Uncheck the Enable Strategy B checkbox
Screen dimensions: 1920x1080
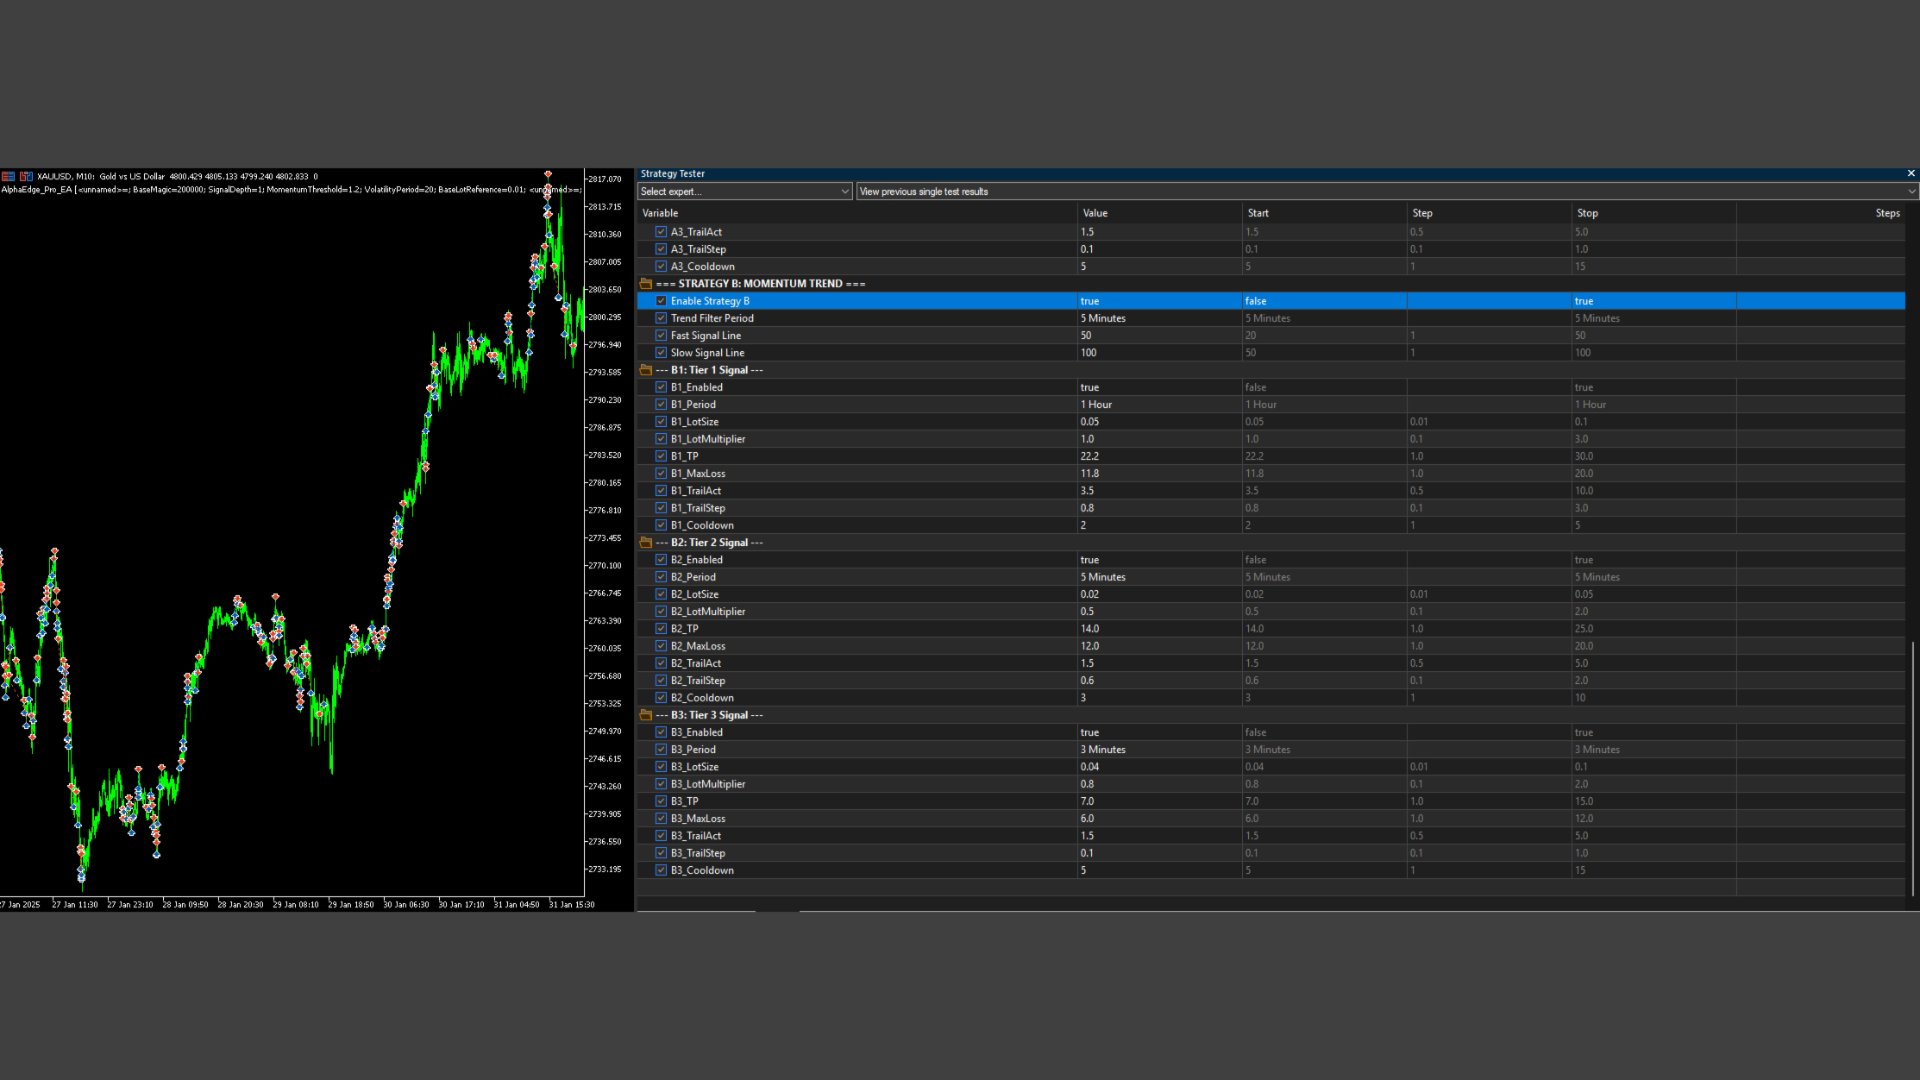pos(661,301)
